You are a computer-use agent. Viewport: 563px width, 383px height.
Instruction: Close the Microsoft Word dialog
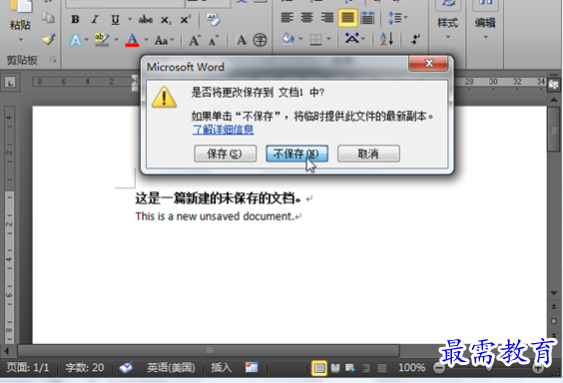coord(428,64)
